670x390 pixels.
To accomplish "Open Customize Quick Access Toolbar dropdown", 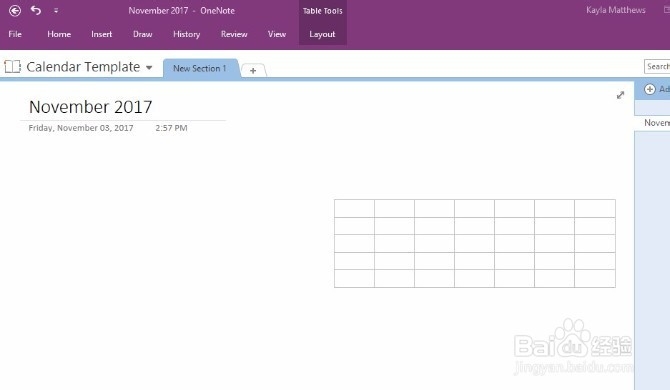I will pos(56,11).
